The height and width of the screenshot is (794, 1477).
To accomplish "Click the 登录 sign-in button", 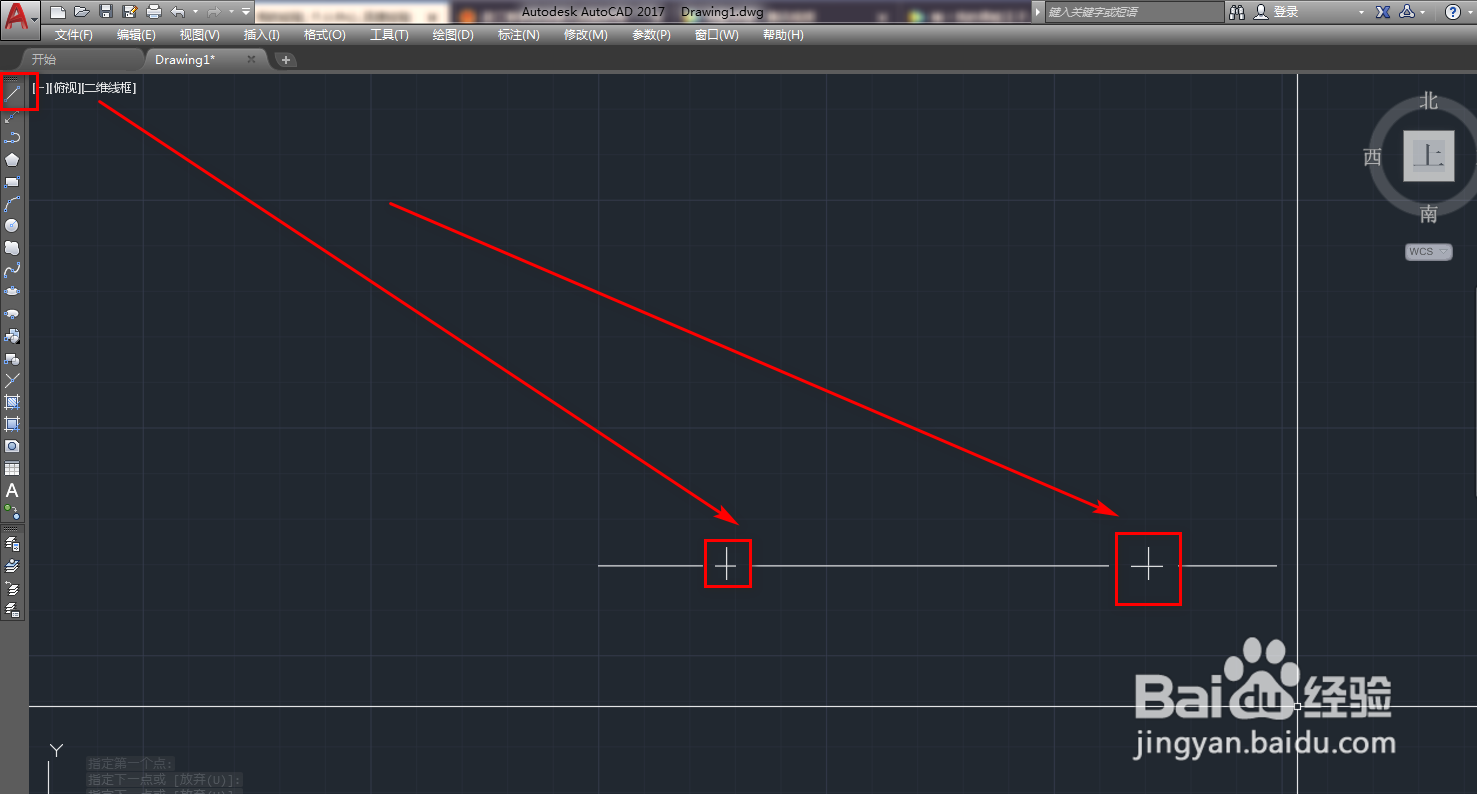I will 1275,12.
